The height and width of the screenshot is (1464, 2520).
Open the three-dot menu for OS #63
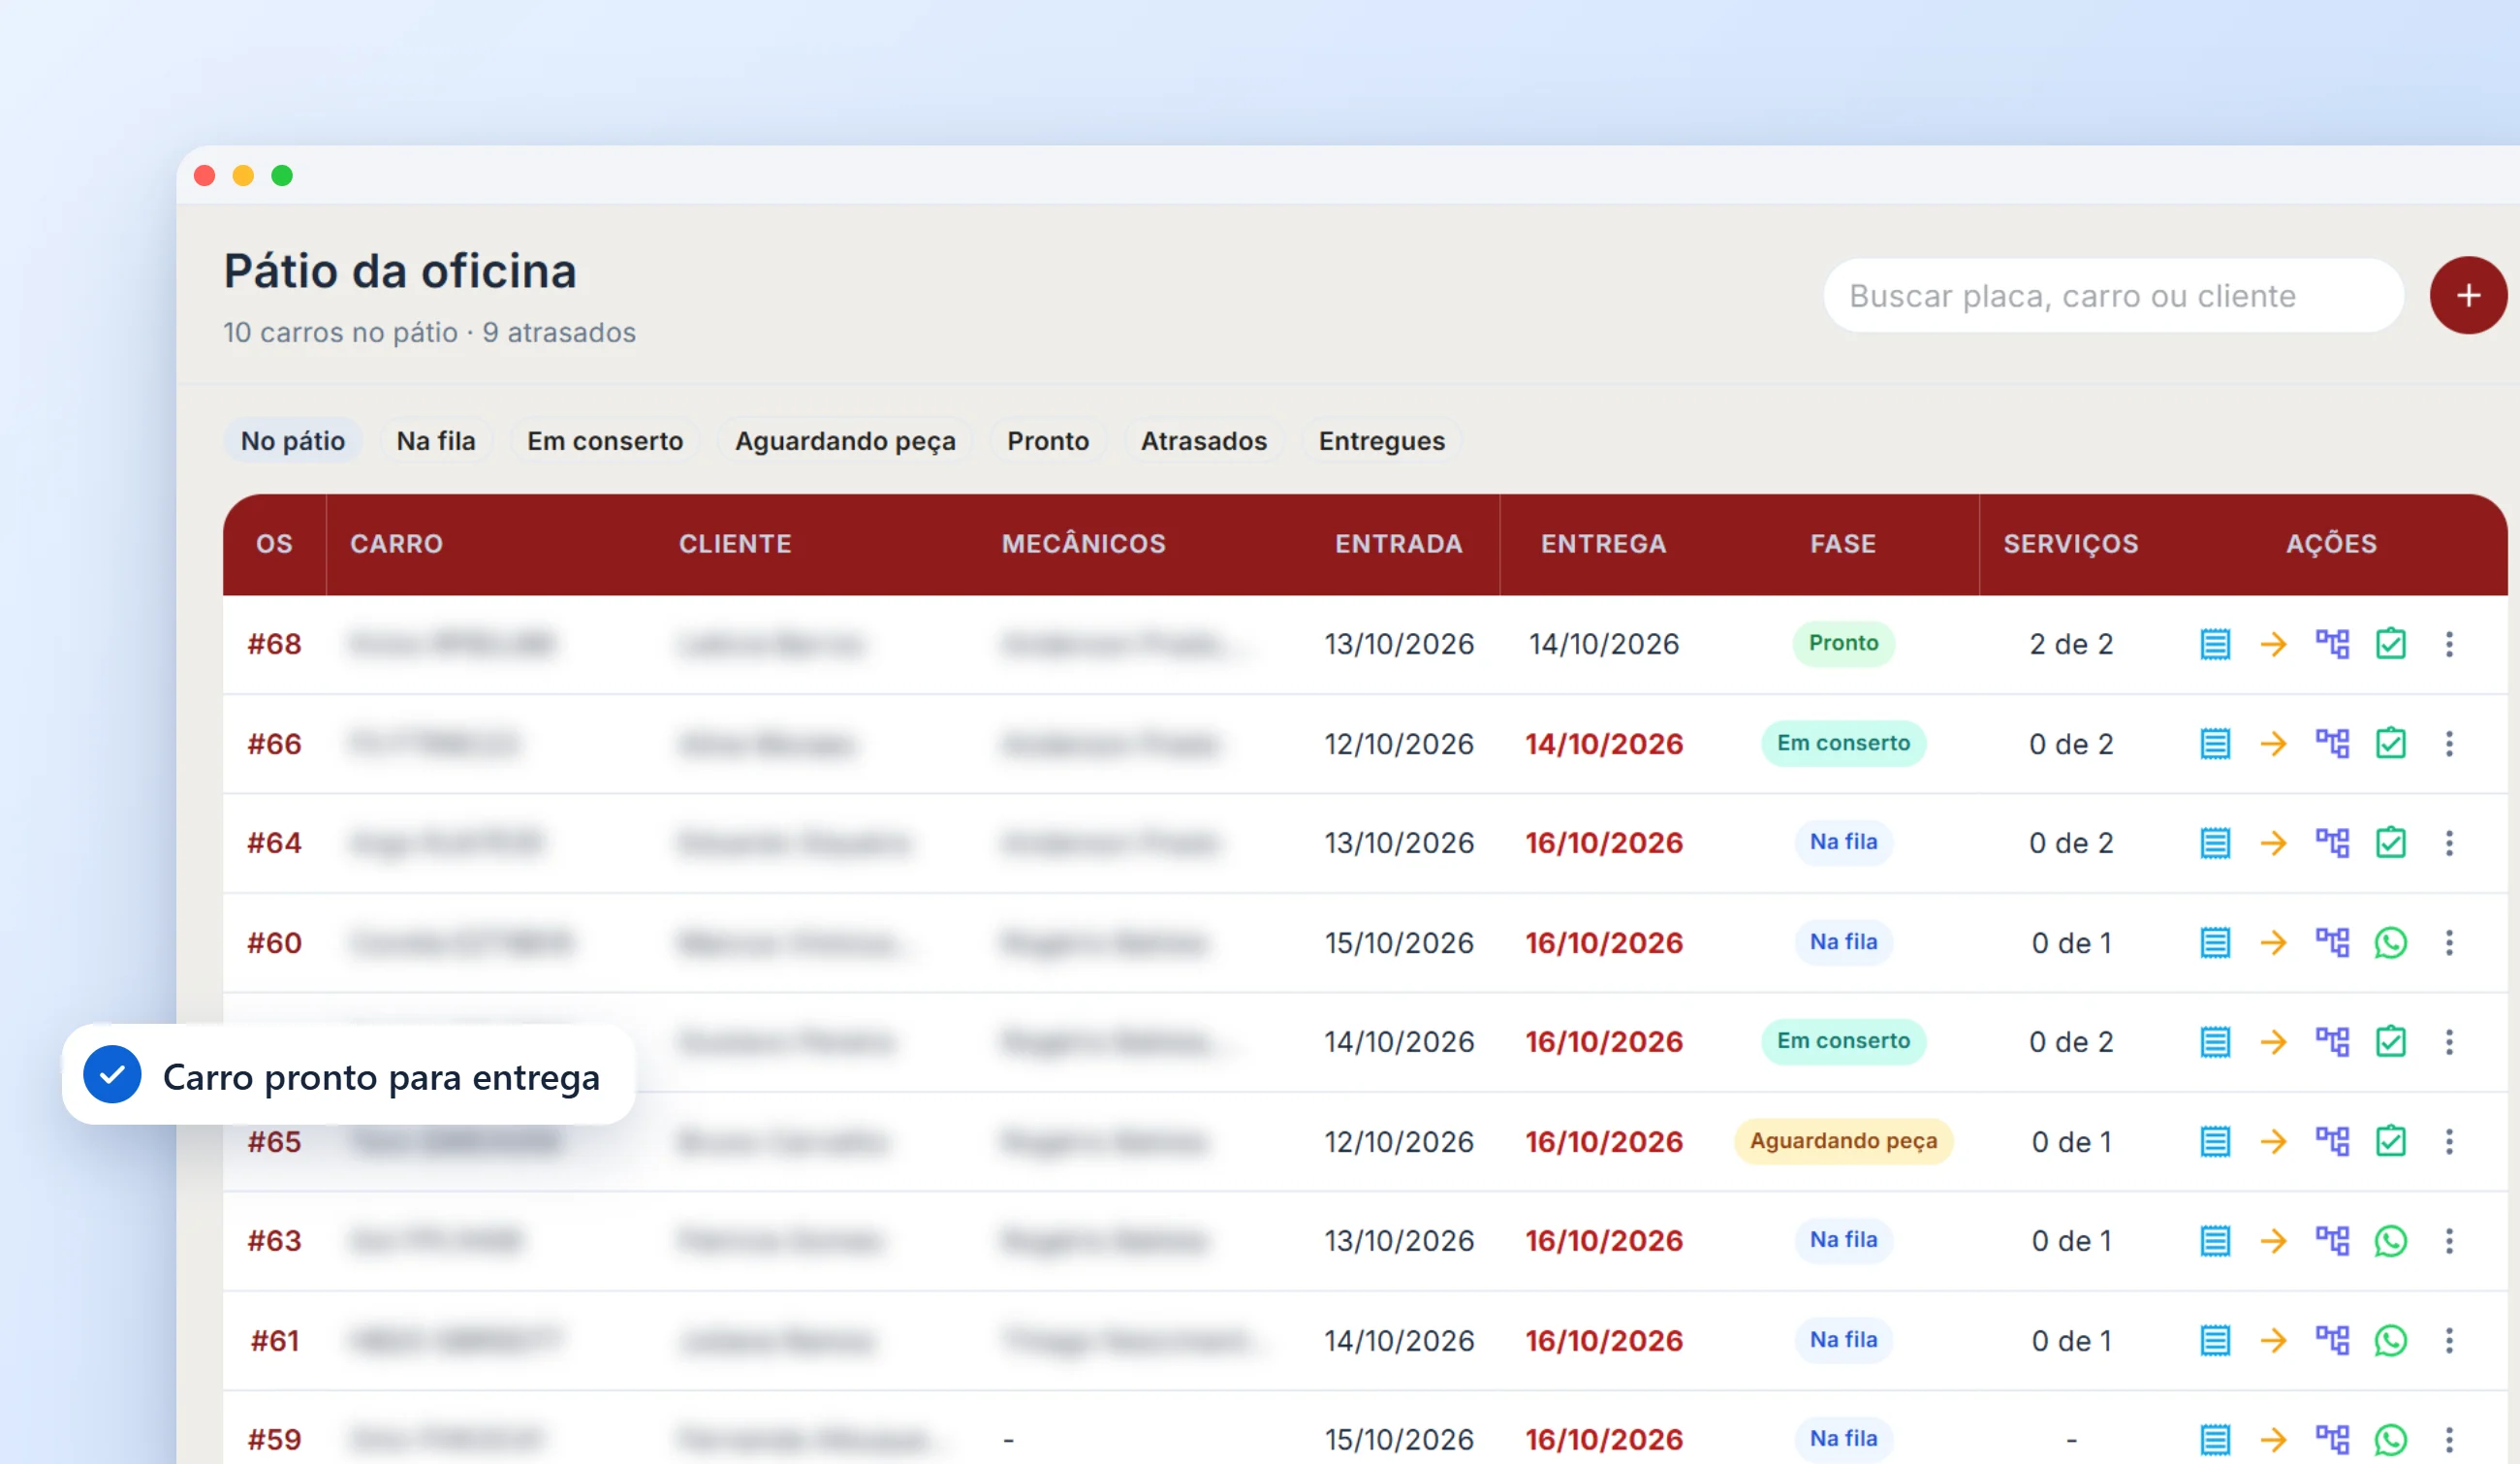coord(2449,1241)
